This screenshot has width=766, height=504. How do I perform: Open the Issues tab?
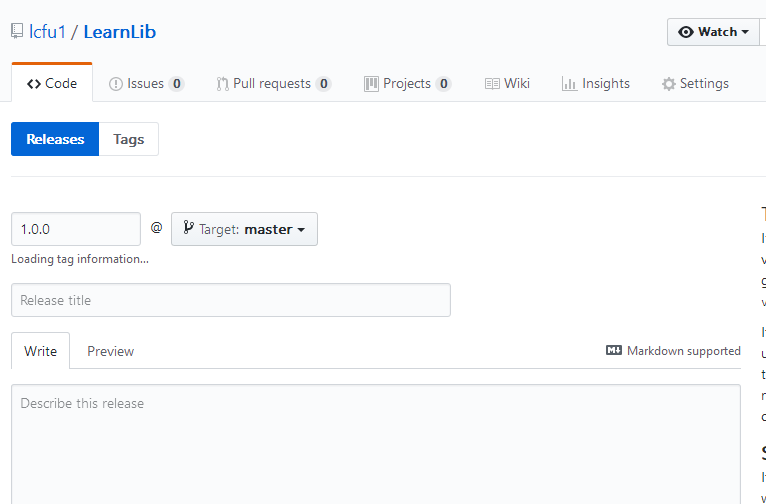[x=146, y=84]
